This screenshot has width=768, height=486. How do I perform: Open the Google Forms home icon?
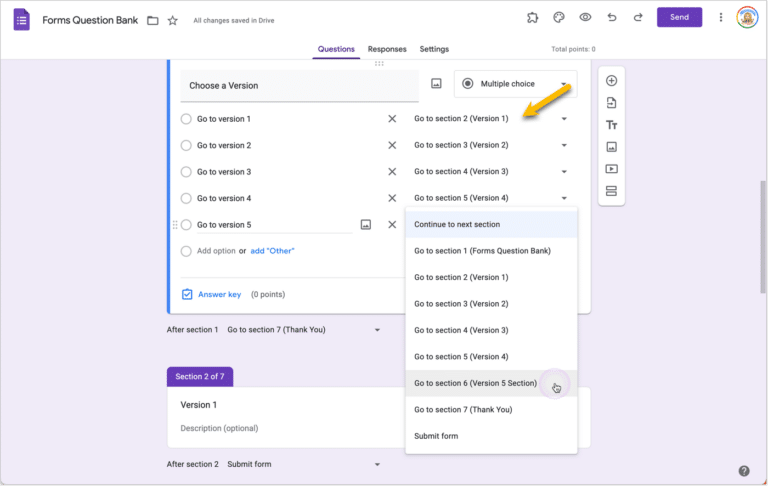[x=22, y=20]
